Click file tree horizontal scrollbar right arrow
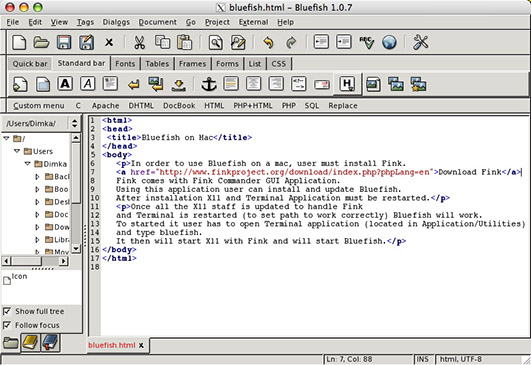531x365 pixels. point(64,261)
